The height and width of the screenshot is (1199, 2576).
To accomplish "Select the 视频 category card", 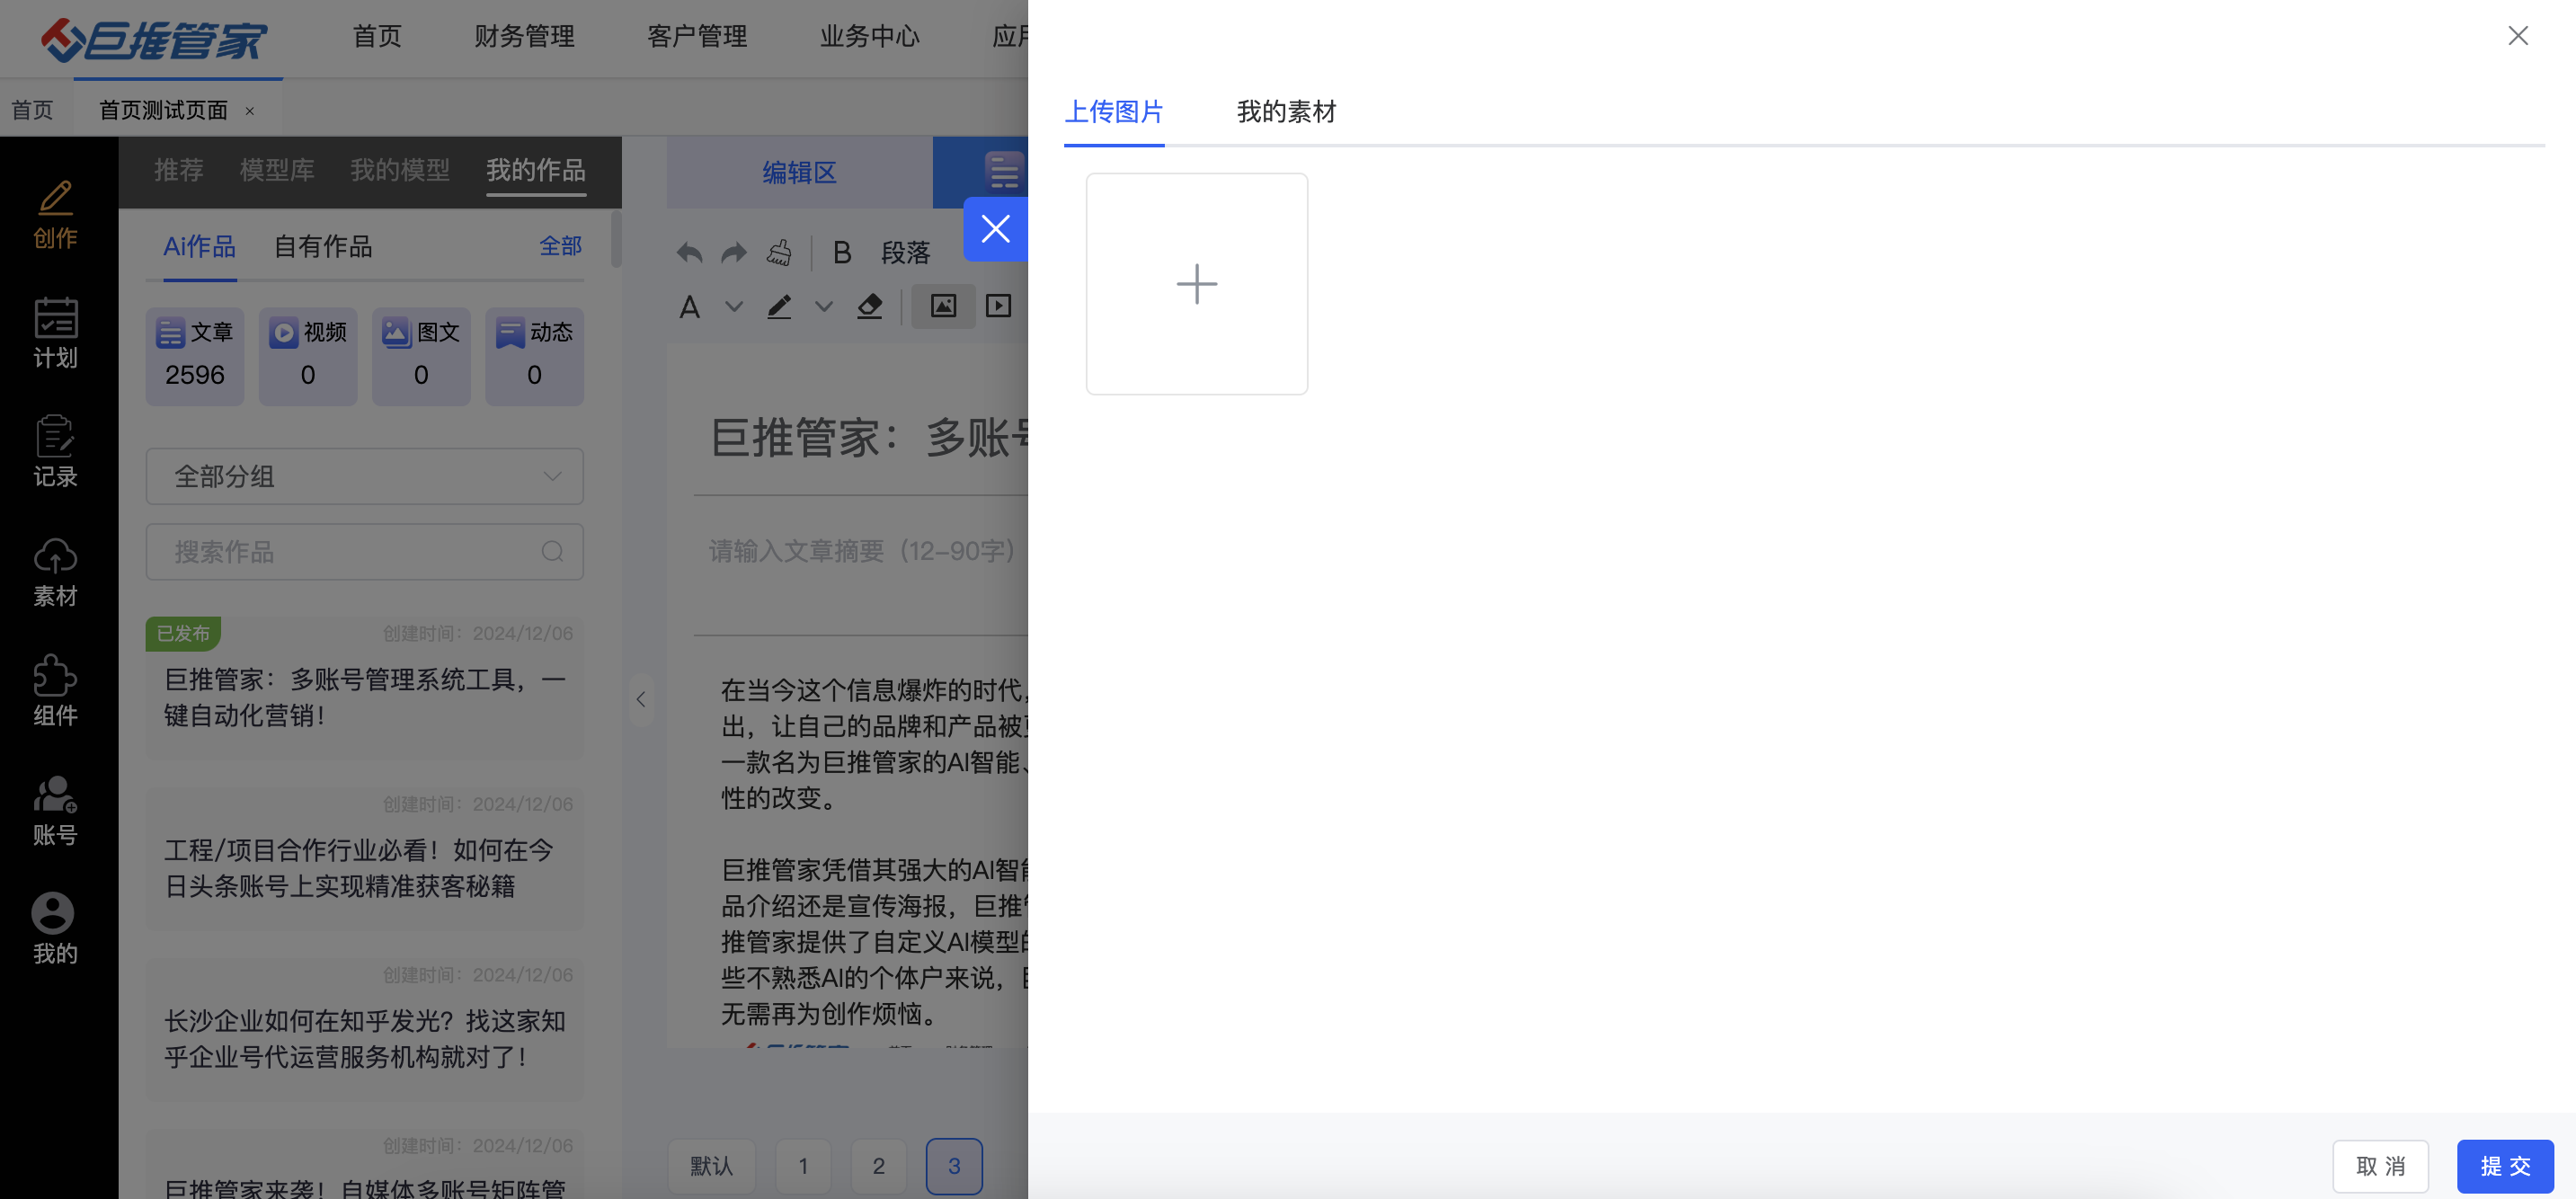I will [308, 356].
